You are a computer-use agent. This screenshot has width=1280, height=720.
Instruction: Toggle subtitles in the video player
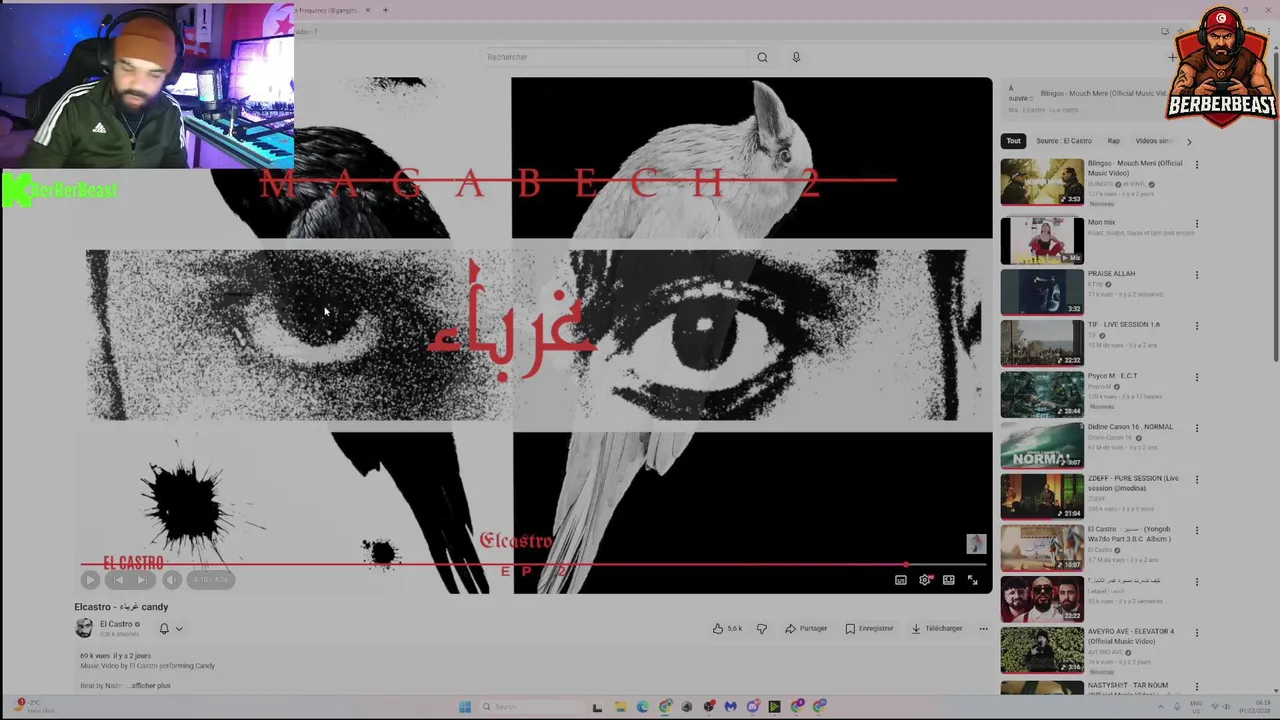click(x=901, y=580)
